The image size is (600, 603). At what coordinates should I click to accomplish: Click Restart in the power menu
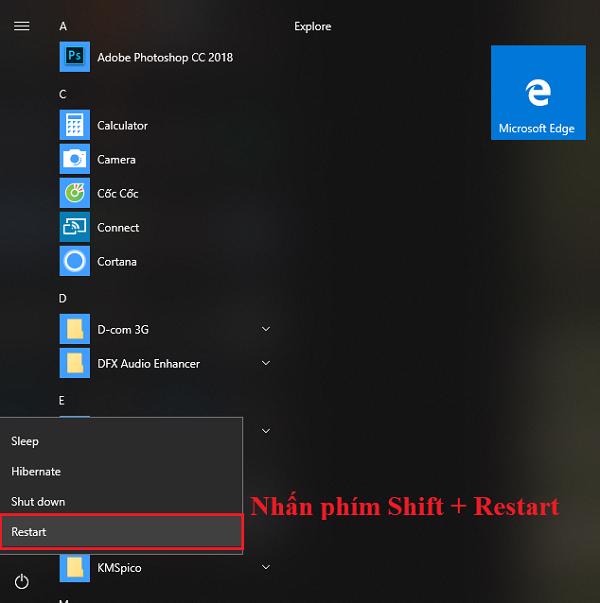click(x=122, y=532)
